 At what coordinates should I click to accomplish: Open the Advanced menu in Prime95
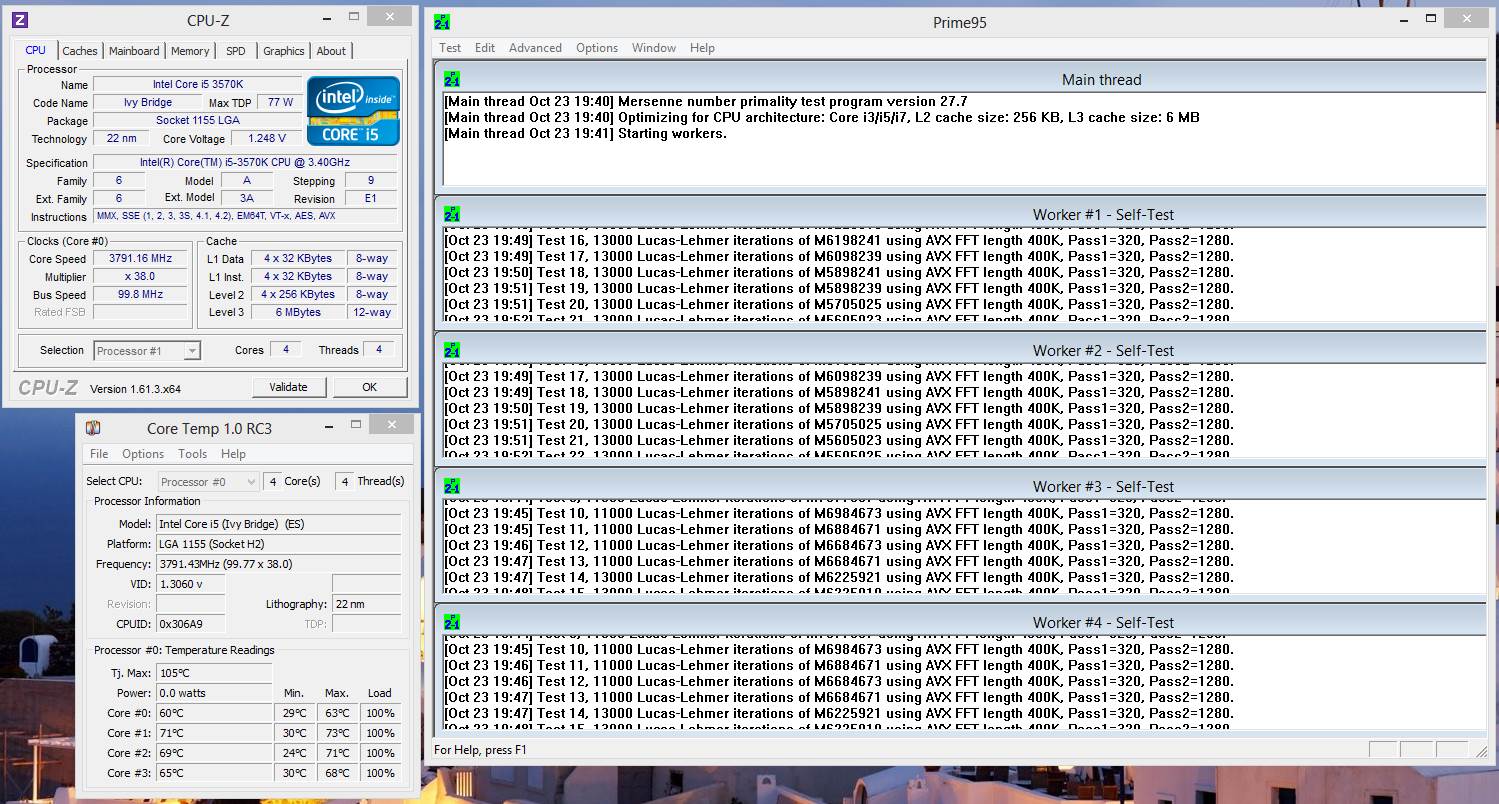coord(535,48)
